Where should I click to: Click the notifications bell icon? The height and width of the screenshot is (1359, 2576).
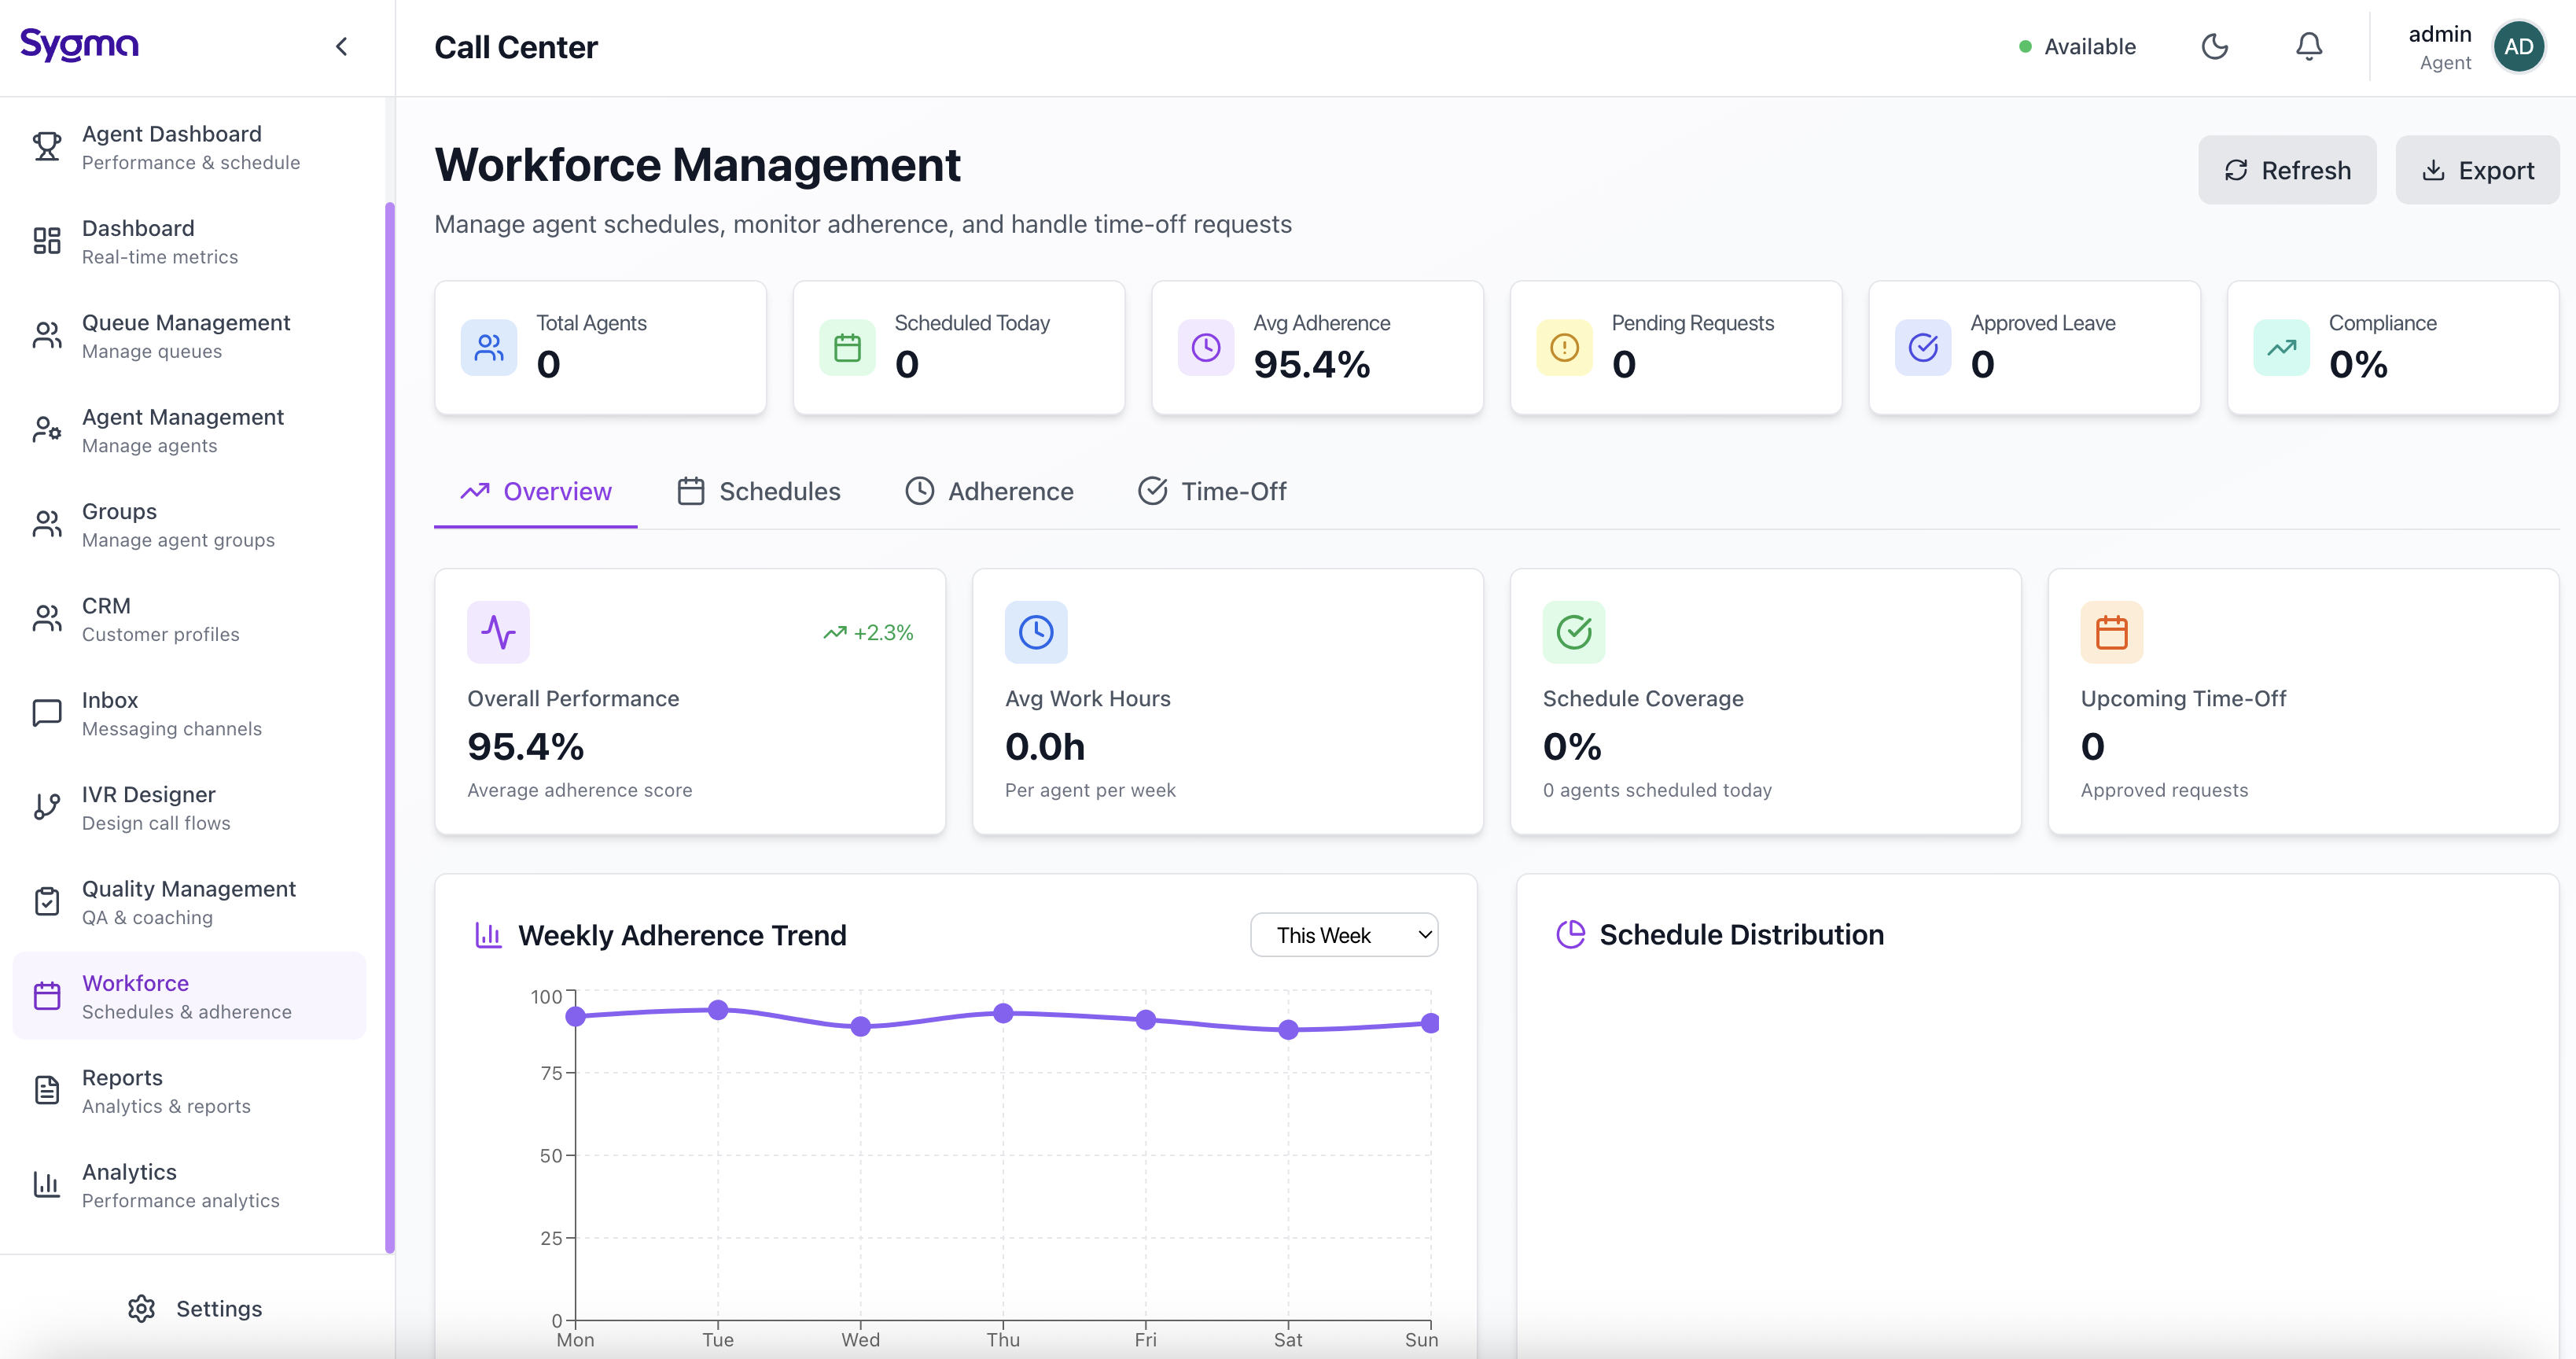tap(2308, 46)
